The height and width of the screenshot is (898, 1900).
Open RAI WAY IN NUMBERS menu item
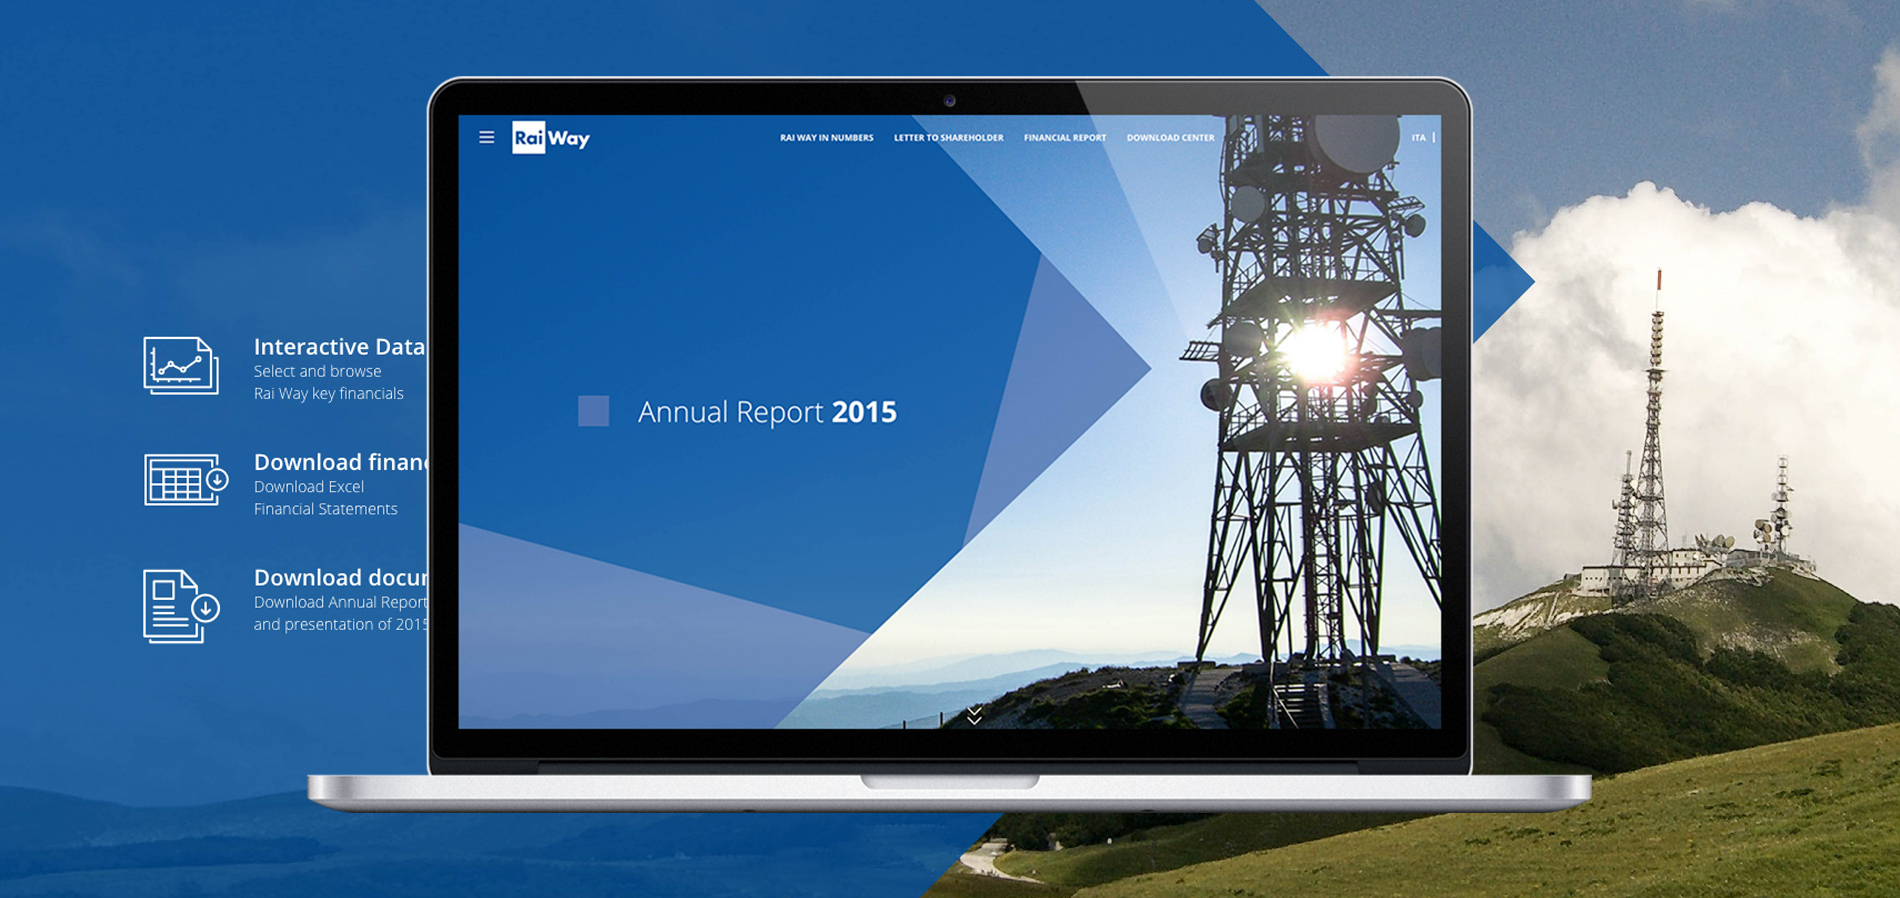click(x=826, y=138)
